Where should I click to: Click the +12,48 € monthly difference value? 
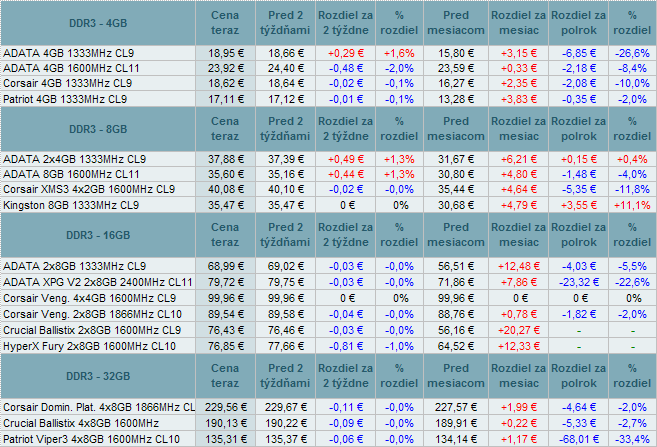click(519, 266)
